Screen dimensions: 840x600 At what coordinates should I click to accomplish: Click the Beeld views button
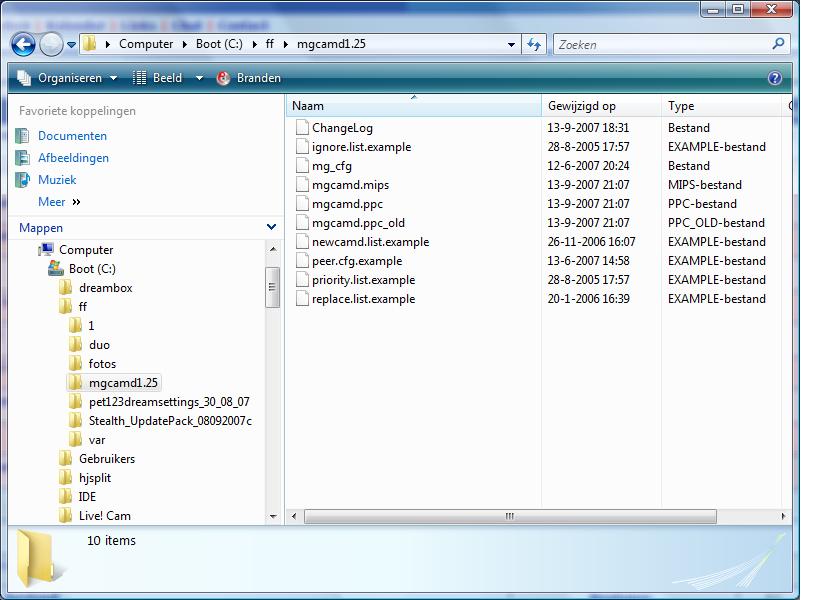tap(158, 78)
